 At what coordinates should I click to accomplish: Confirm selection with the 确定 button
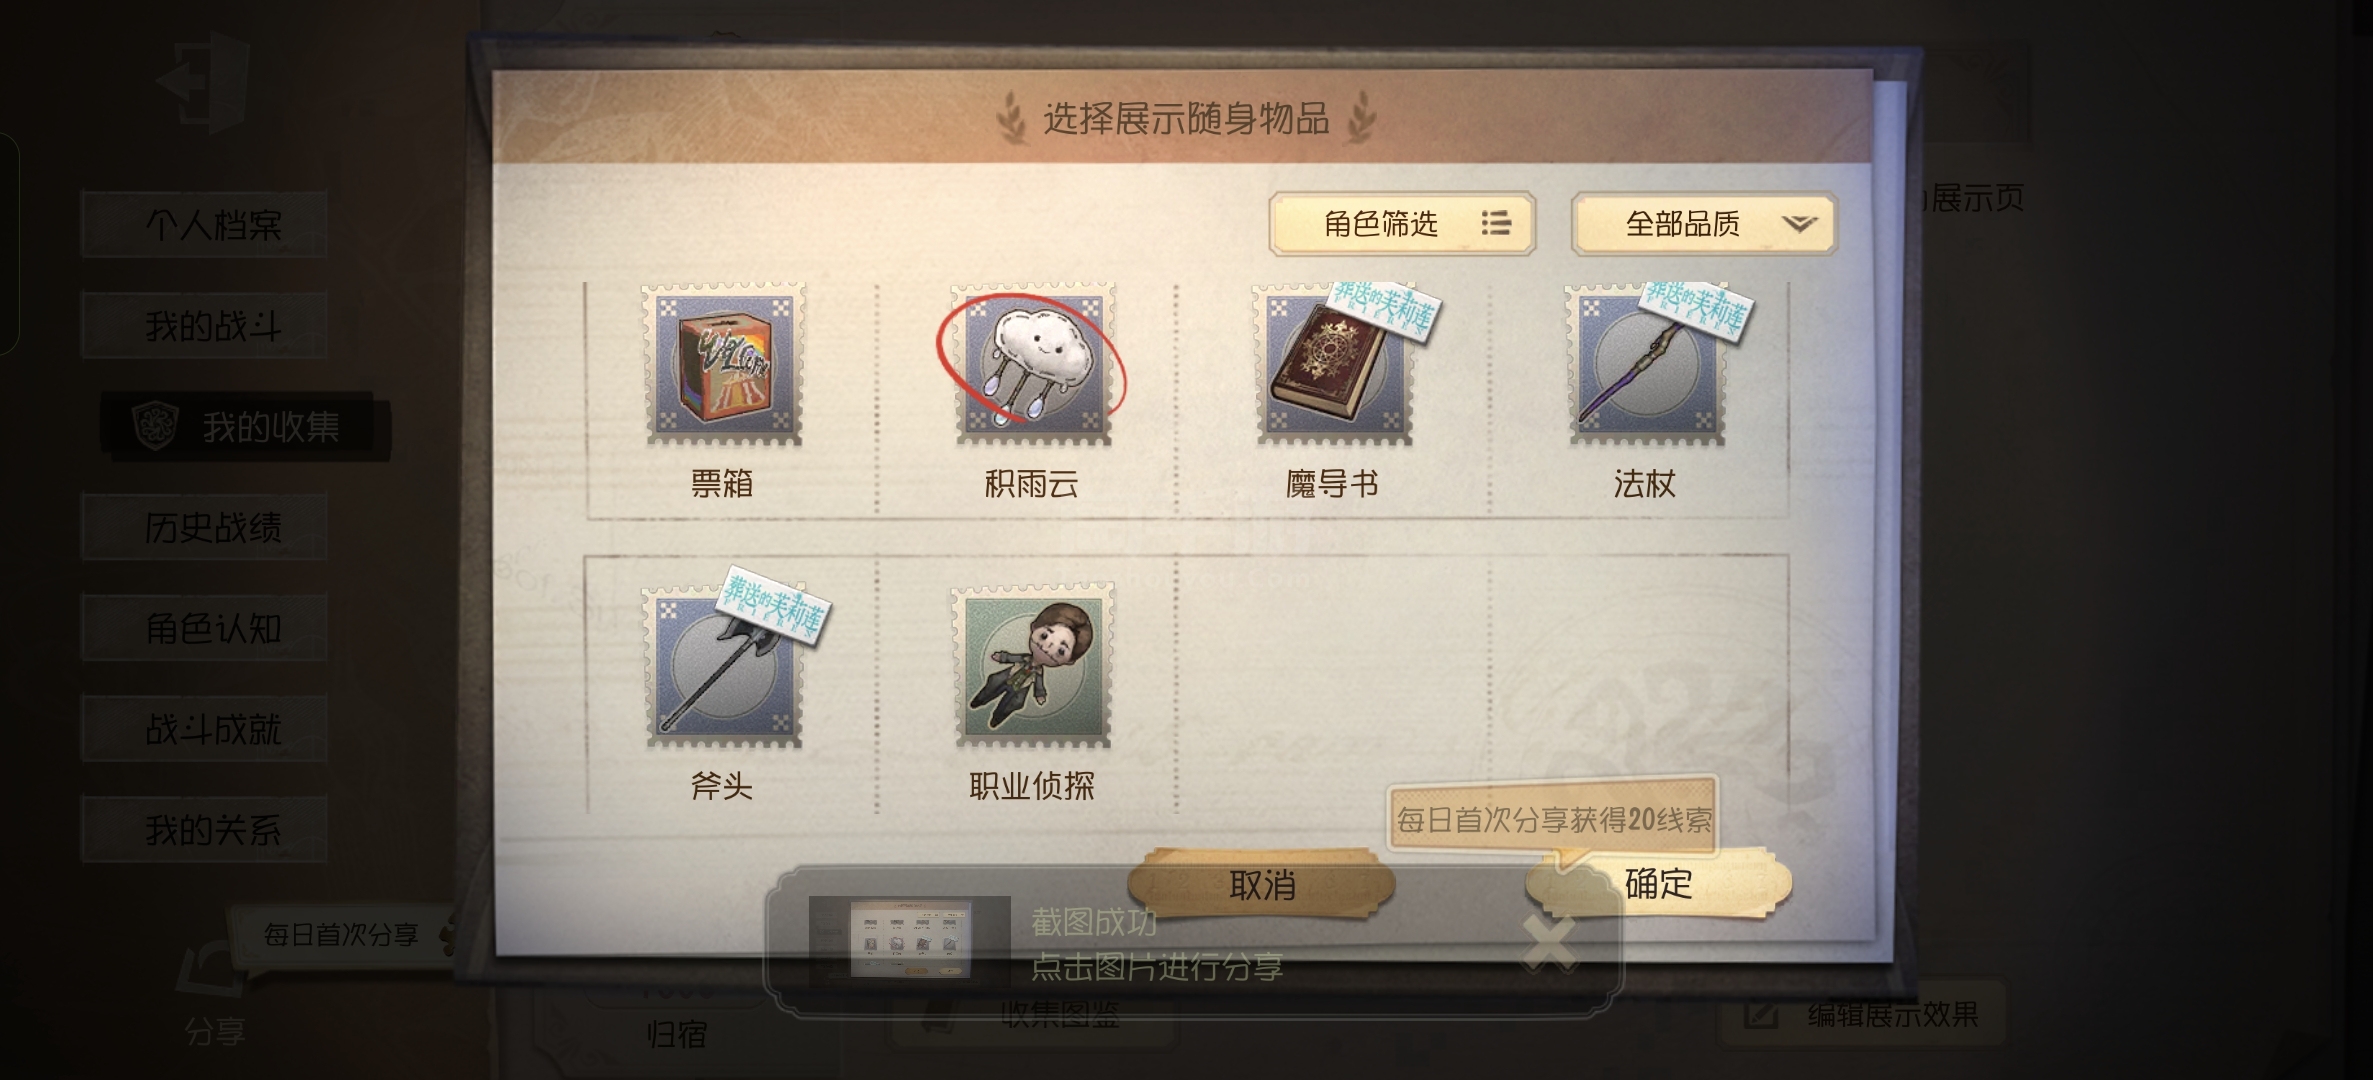(1658, 884)
